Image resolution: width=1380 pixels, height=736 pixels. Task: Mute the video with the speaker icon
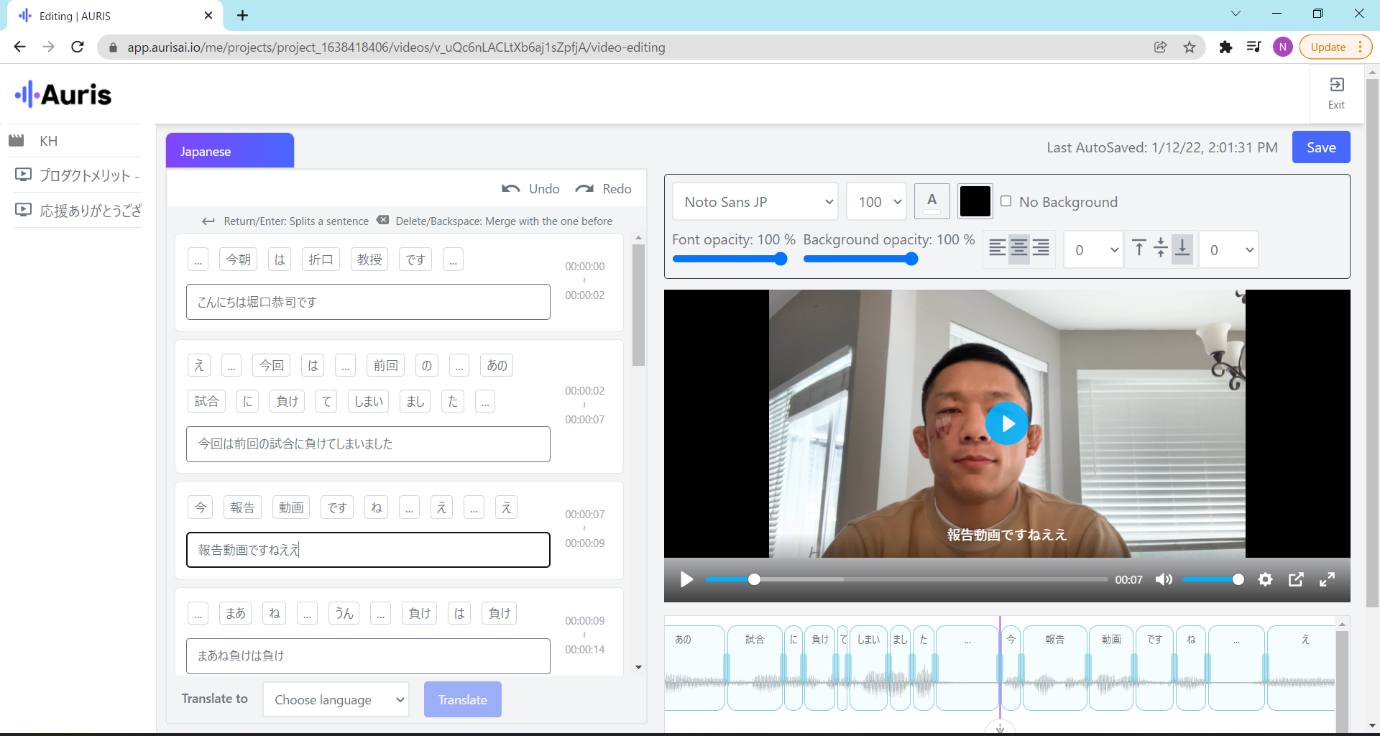pos(1164,579)
